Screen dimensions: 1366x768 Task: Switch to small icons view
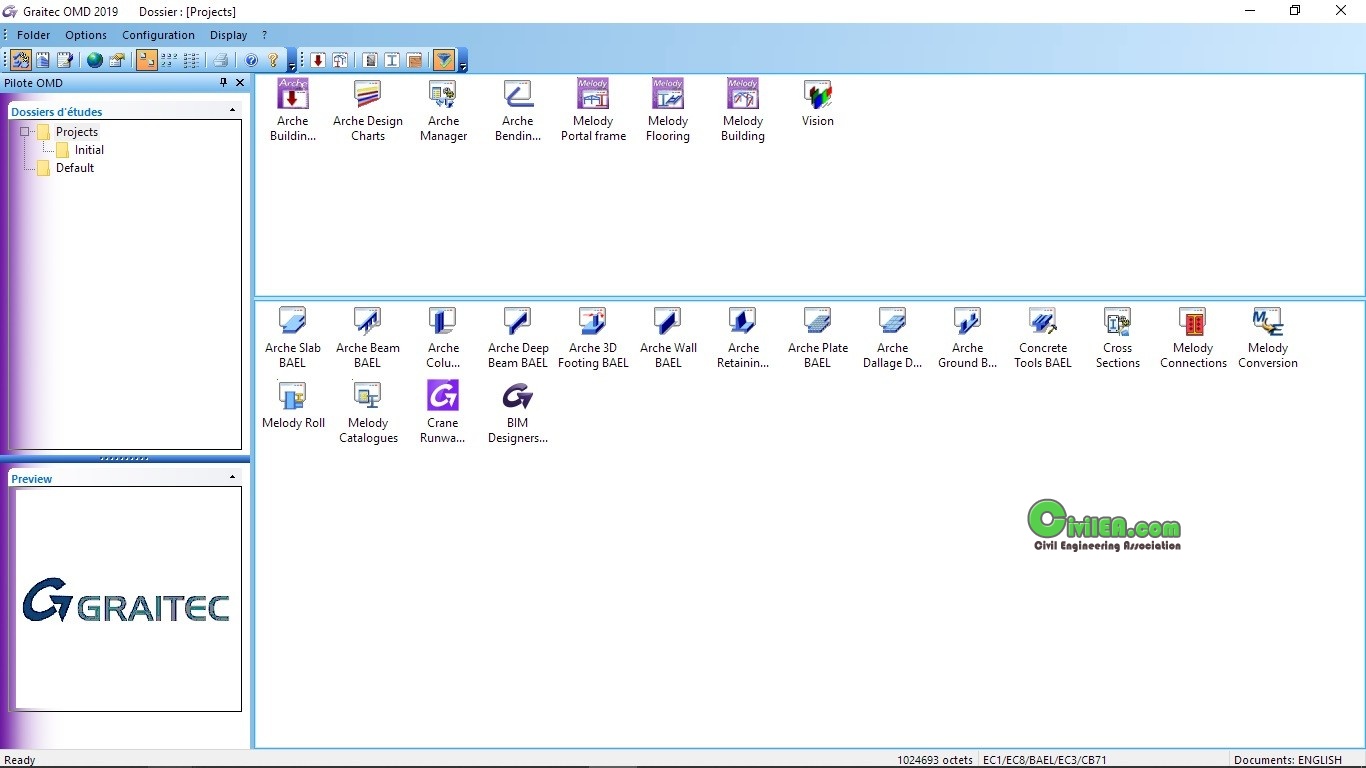tap(169, 60)
